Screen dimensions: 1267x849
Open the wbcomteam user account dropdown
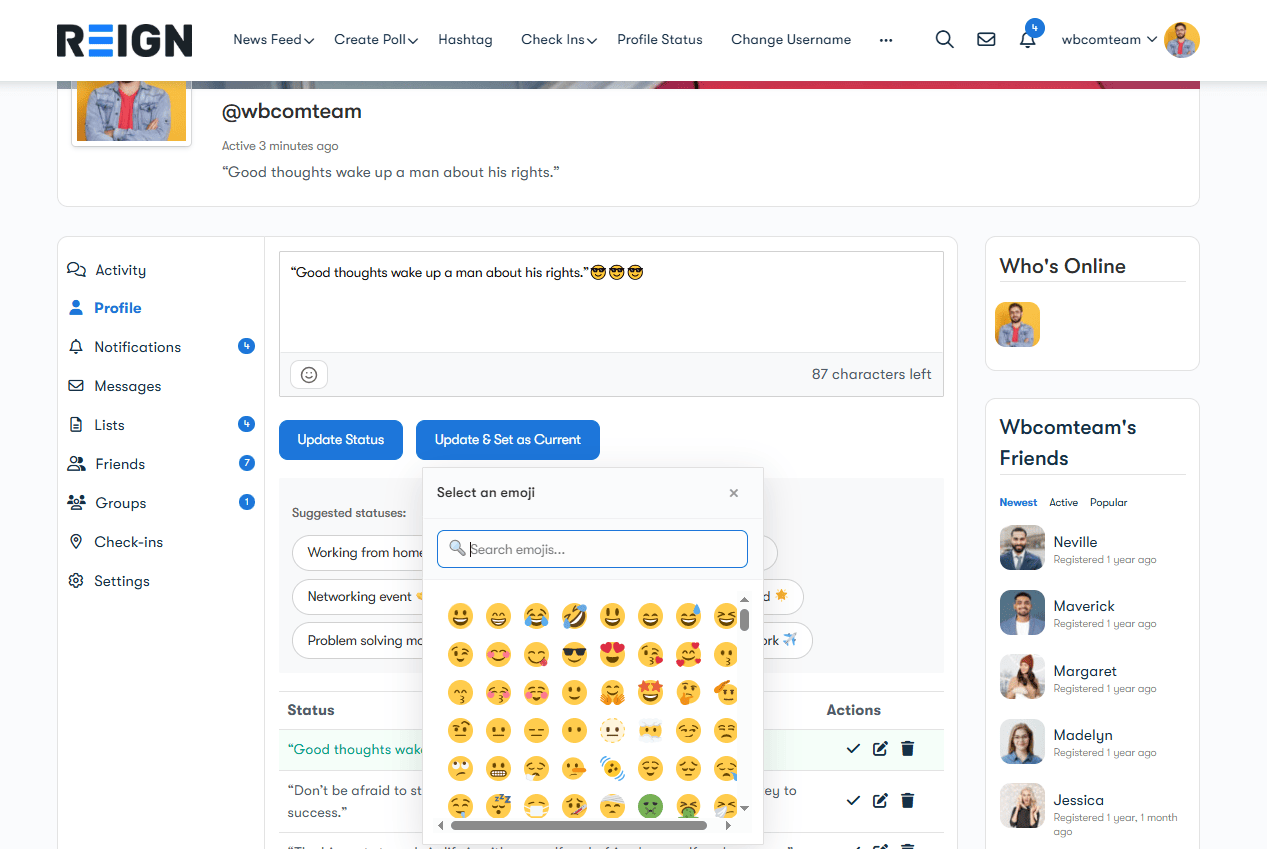coord(1109,40)
